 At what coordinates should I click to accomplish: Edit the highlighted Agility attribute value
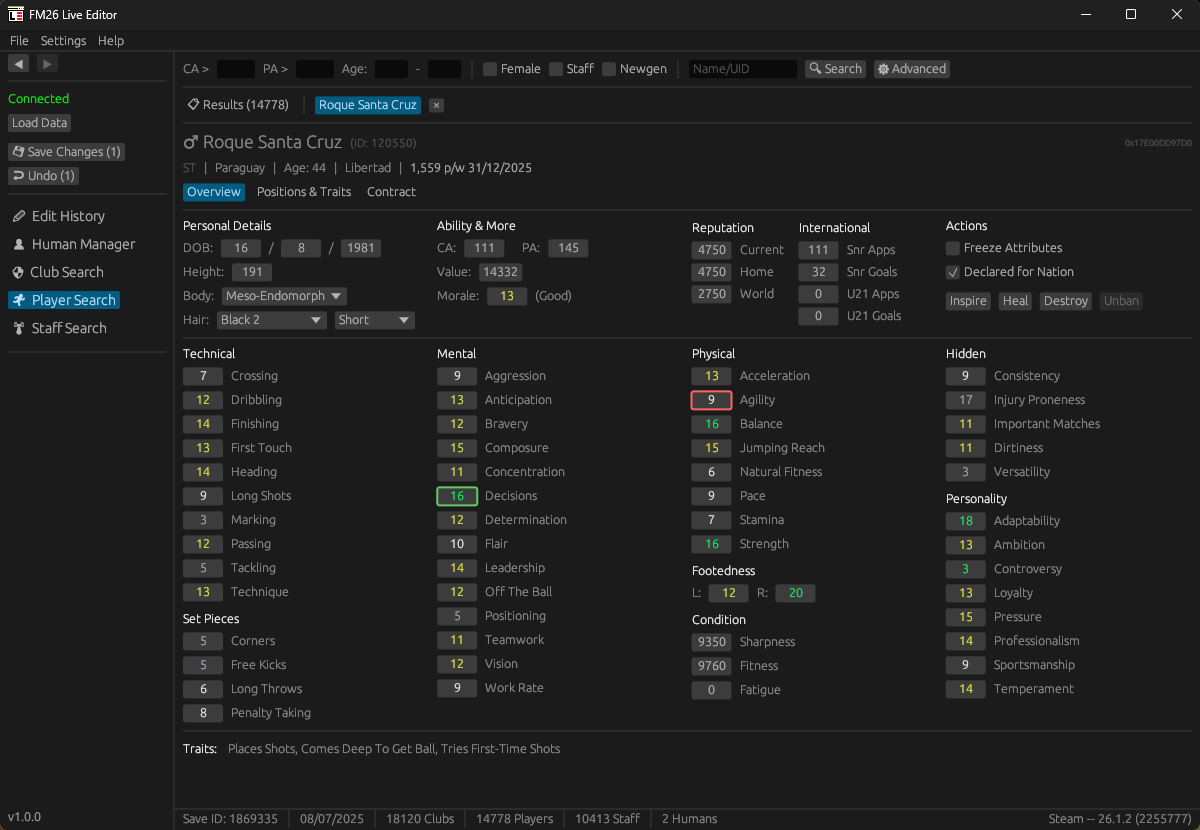click(x=711, y=399)
